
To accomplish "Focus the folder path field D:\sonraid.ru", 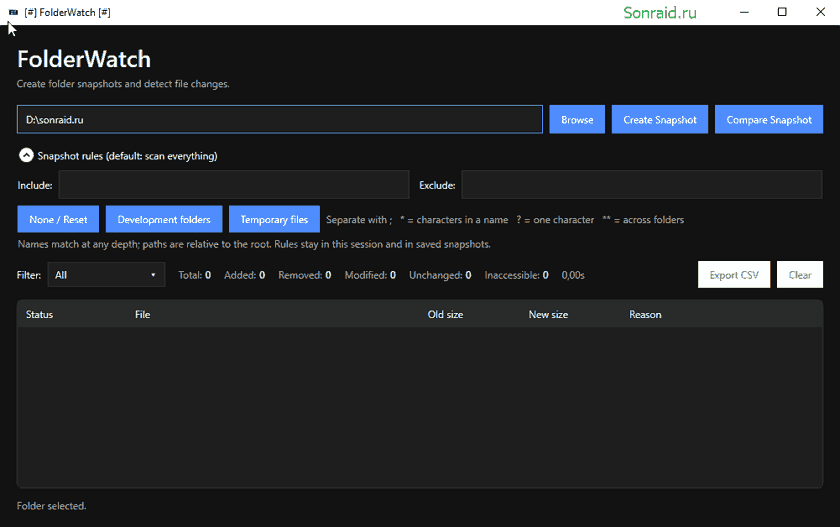I will [280, 119].
